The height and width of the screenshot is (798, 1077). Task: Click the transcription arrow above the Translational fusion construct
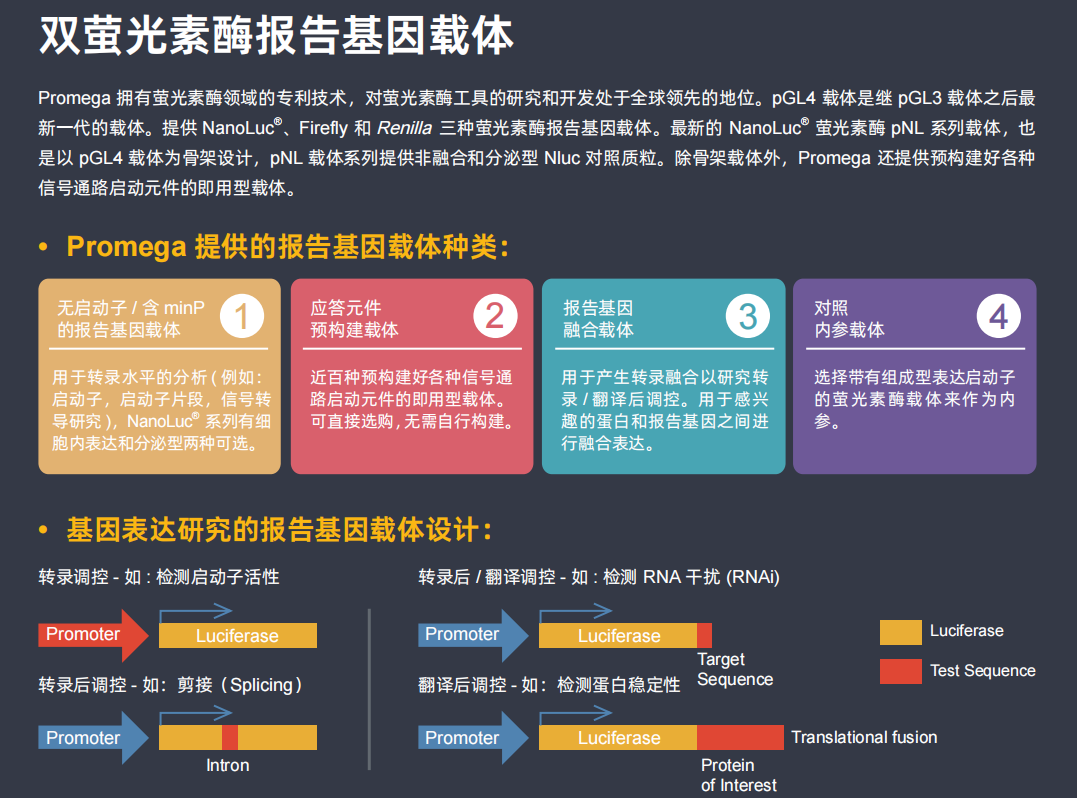click(x=576, y=714)
